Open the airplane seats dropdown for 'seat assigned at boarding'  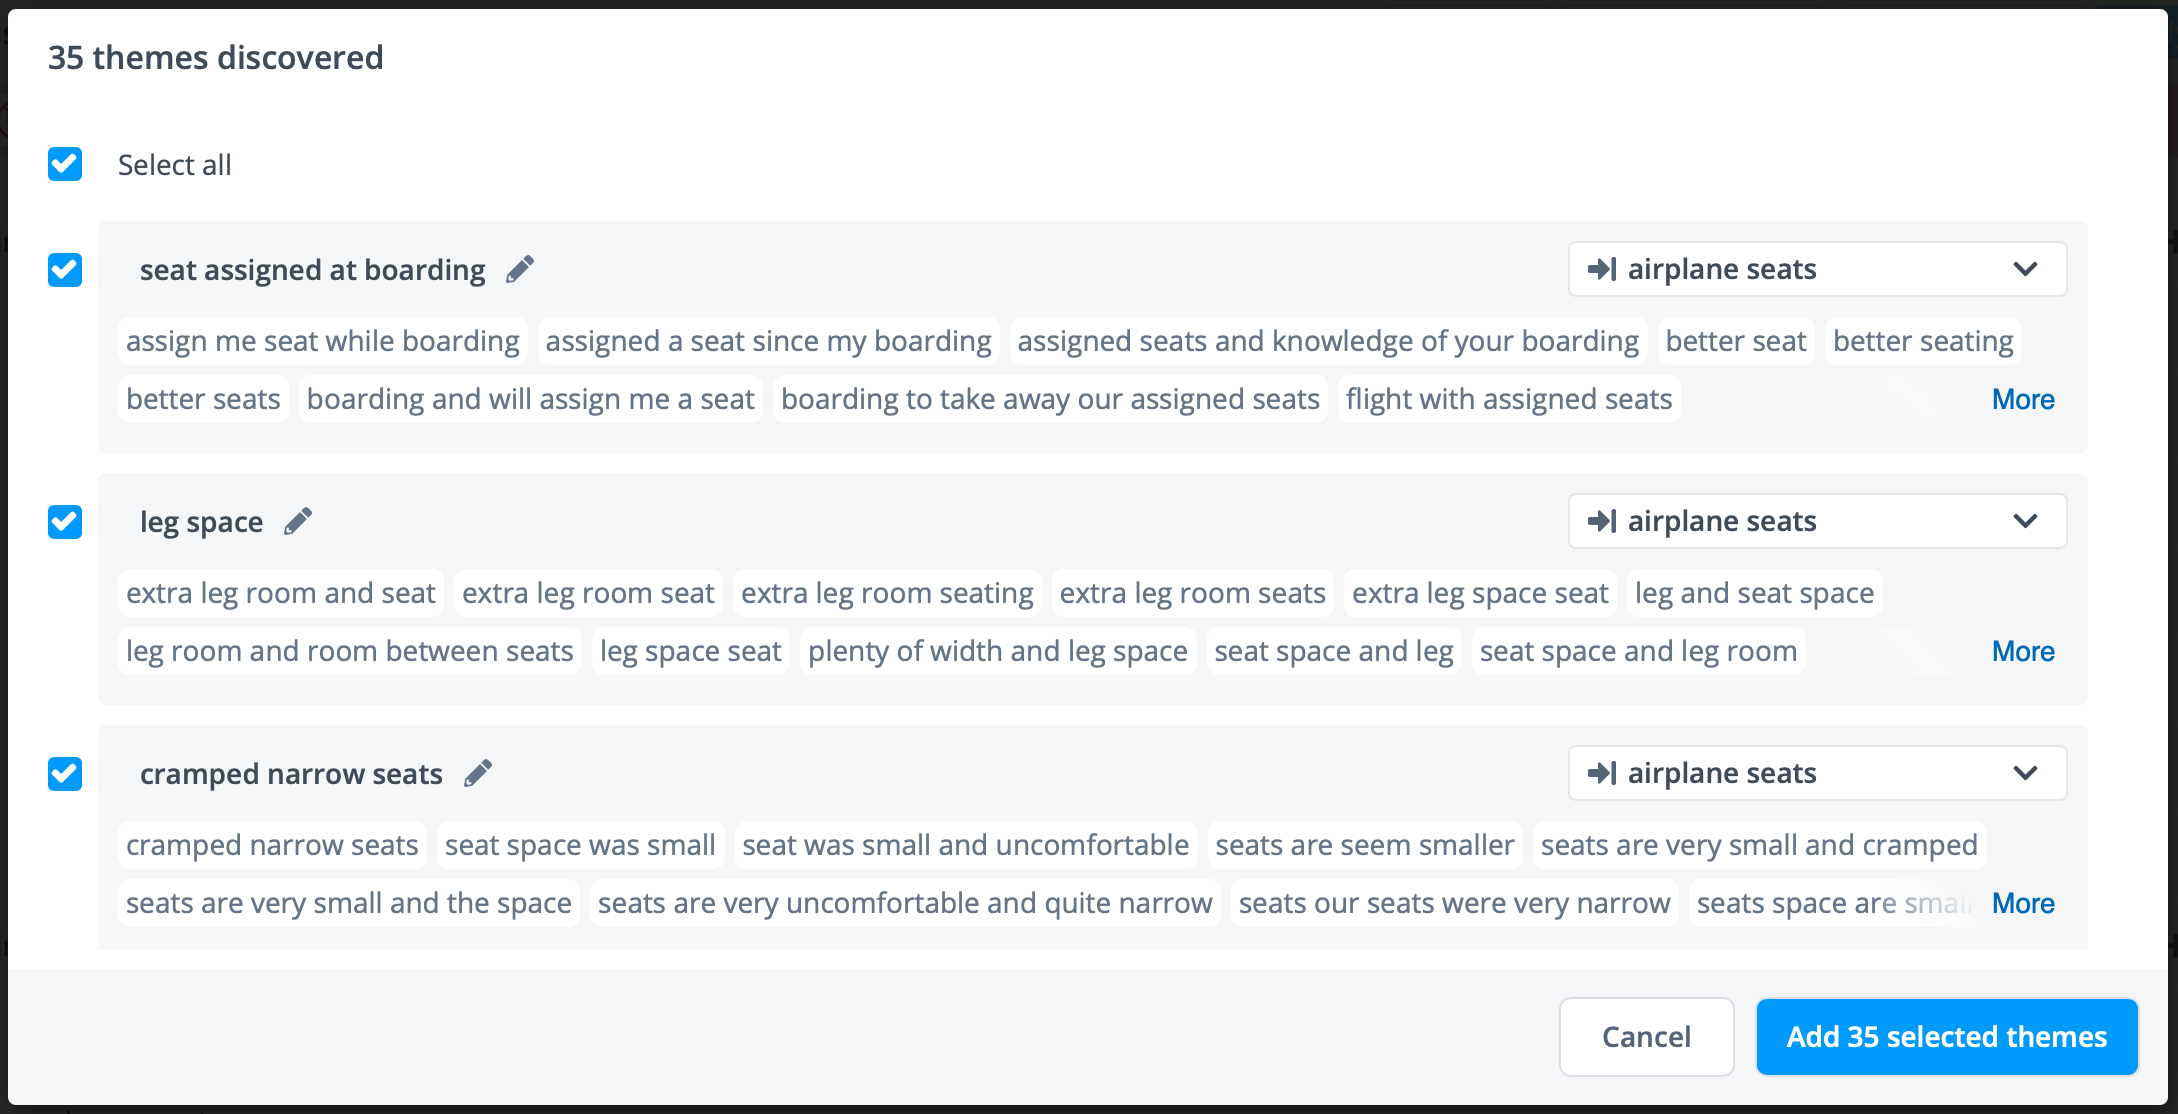pyautogui.click(x=1817, y=269)
